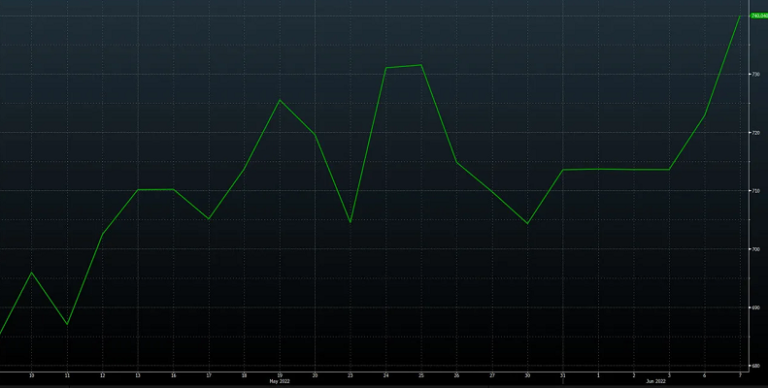Click the line peak on May 25
The width and height of the screenshot is (768, 388).
[x=421, y=65]
